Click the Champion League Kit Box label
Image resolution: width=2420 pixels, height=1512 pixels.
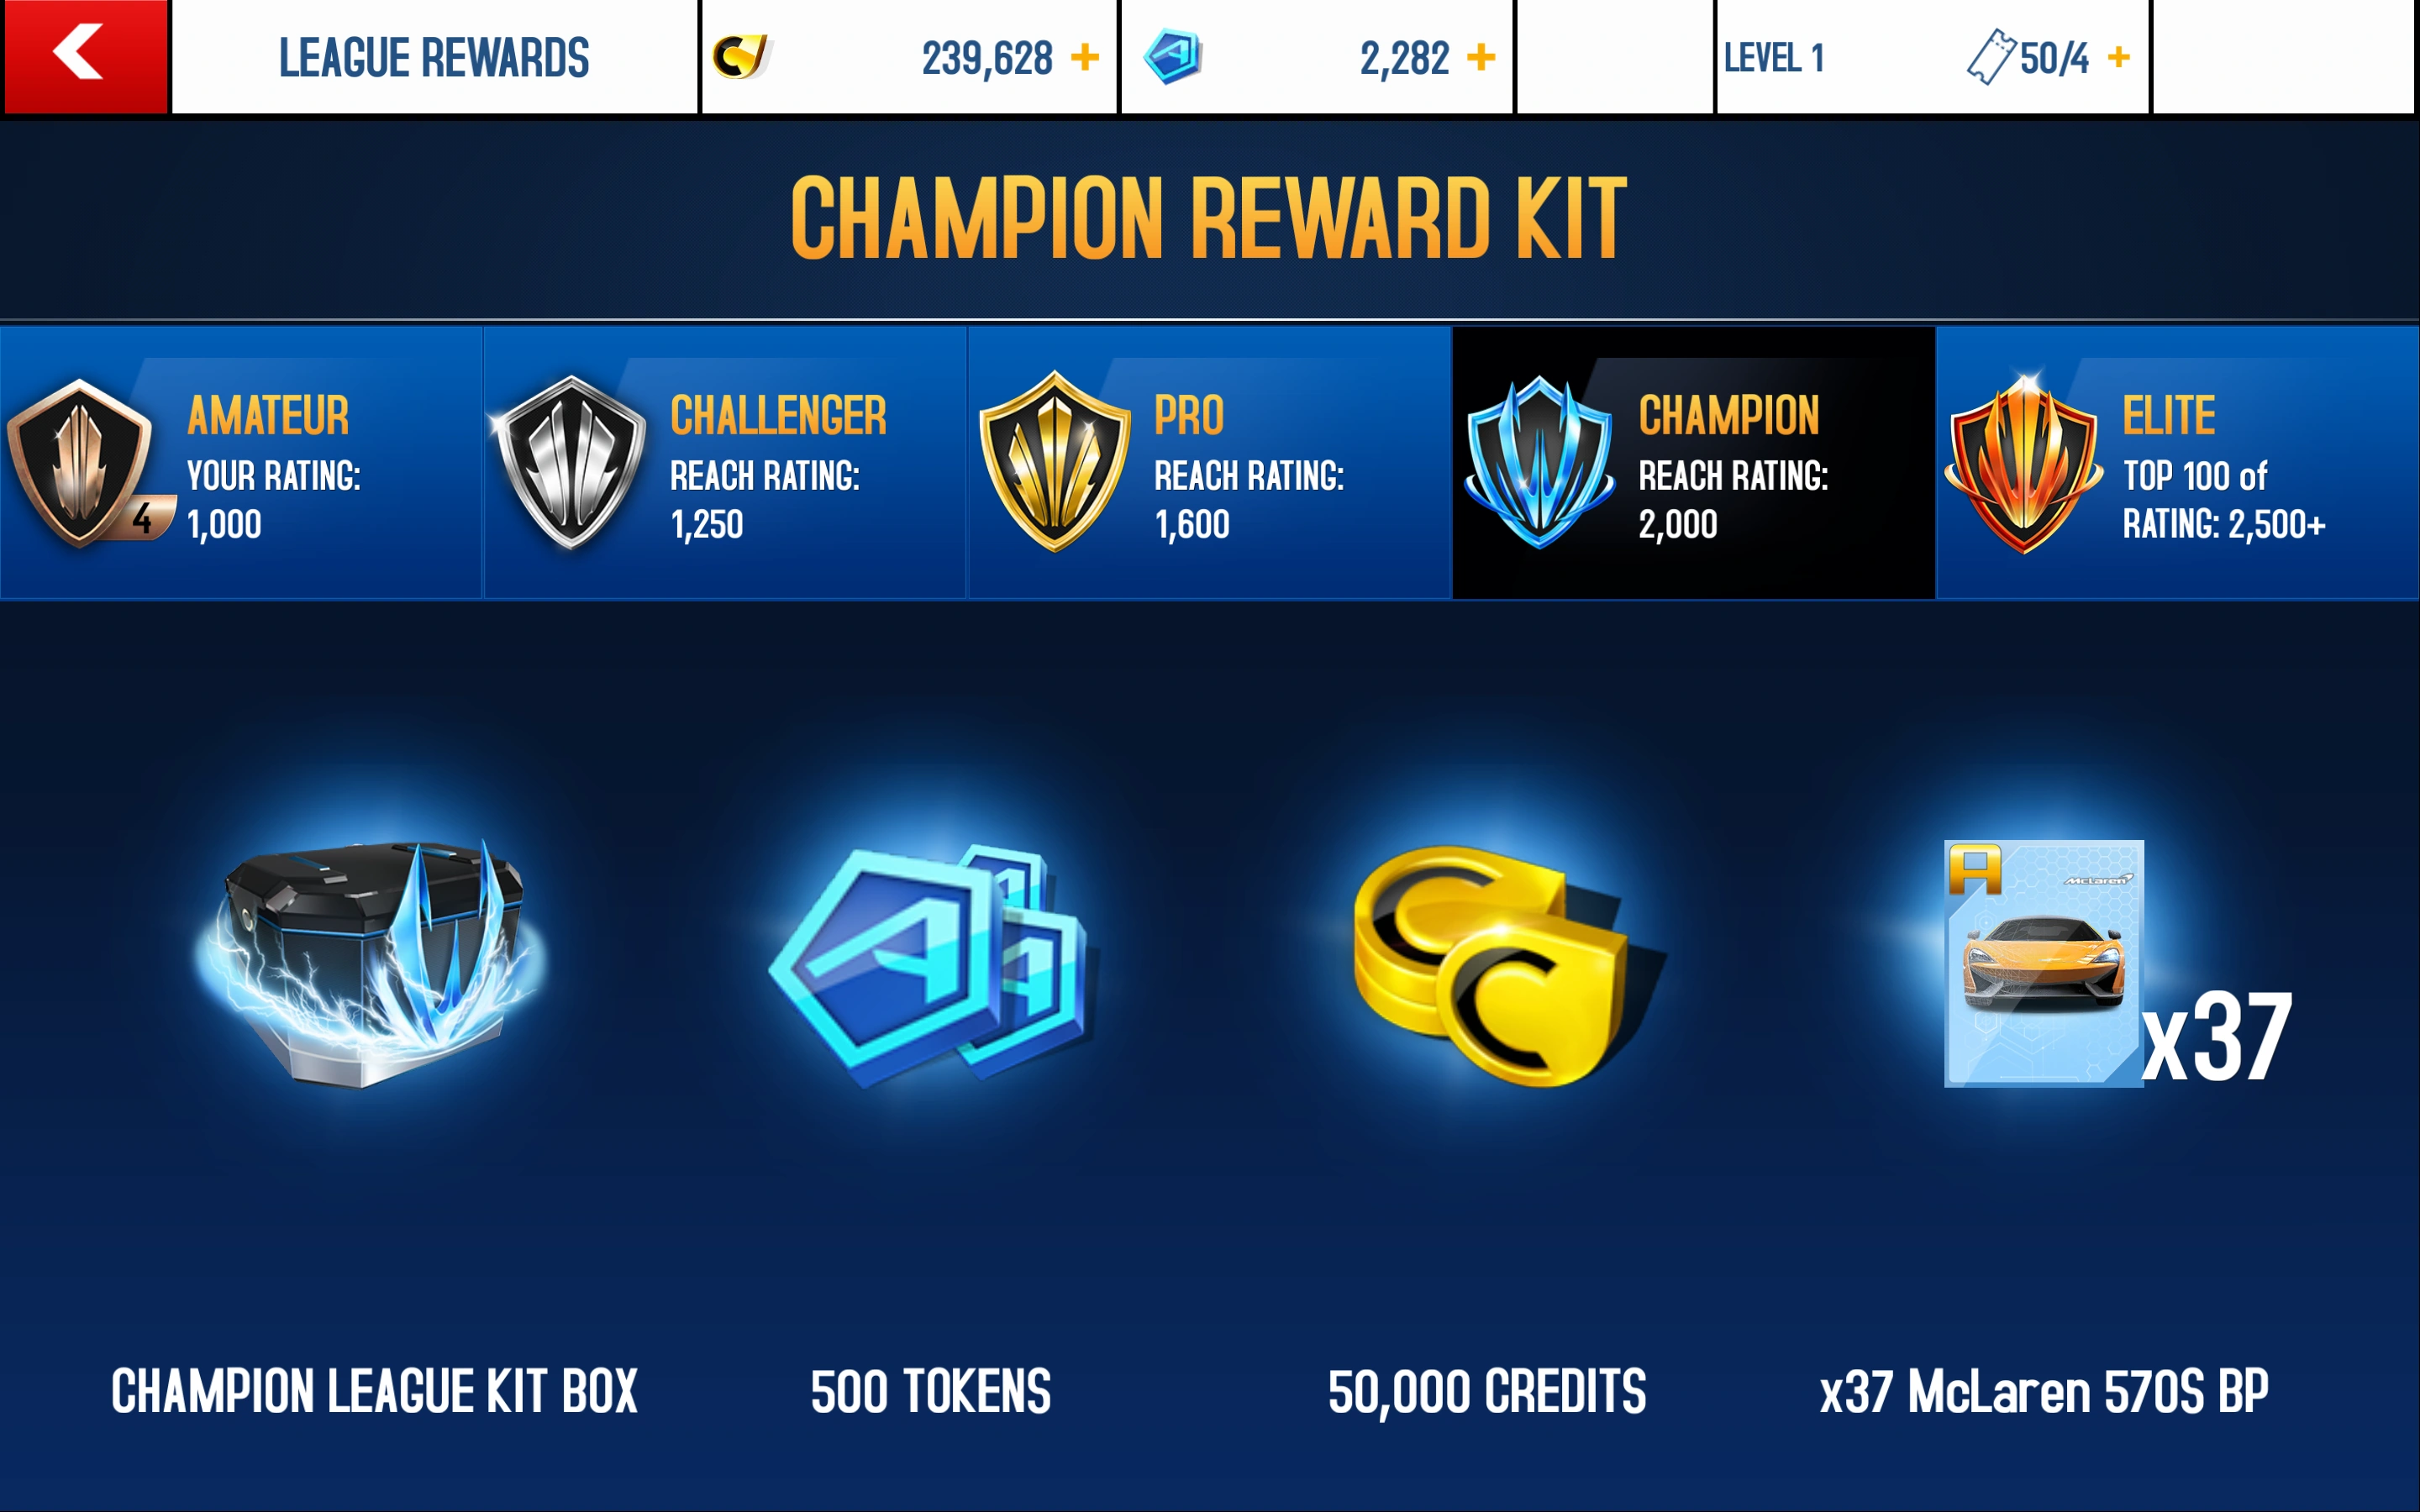[374, 1391]
